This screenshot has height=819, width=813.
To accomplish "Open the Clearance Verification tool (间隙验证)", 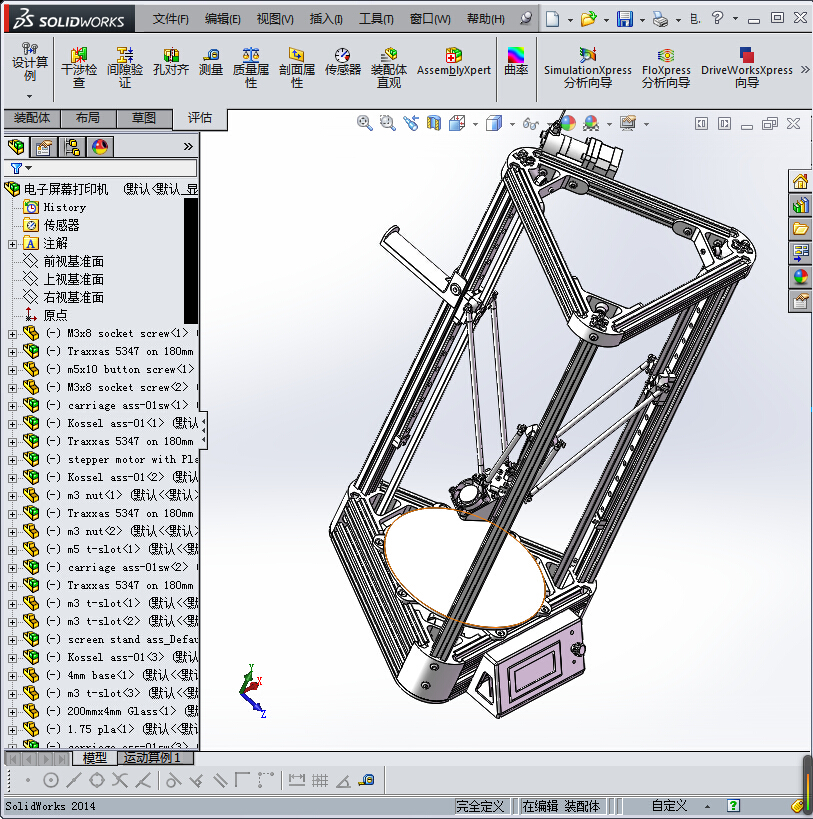I will point(125,67).
